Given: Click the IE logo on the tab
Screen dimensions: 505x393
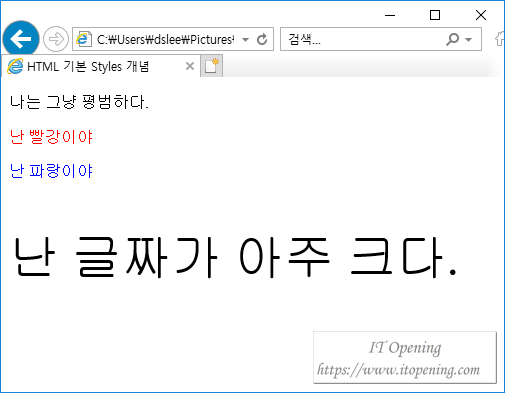Looking at the screenshot, I should 15,66.
